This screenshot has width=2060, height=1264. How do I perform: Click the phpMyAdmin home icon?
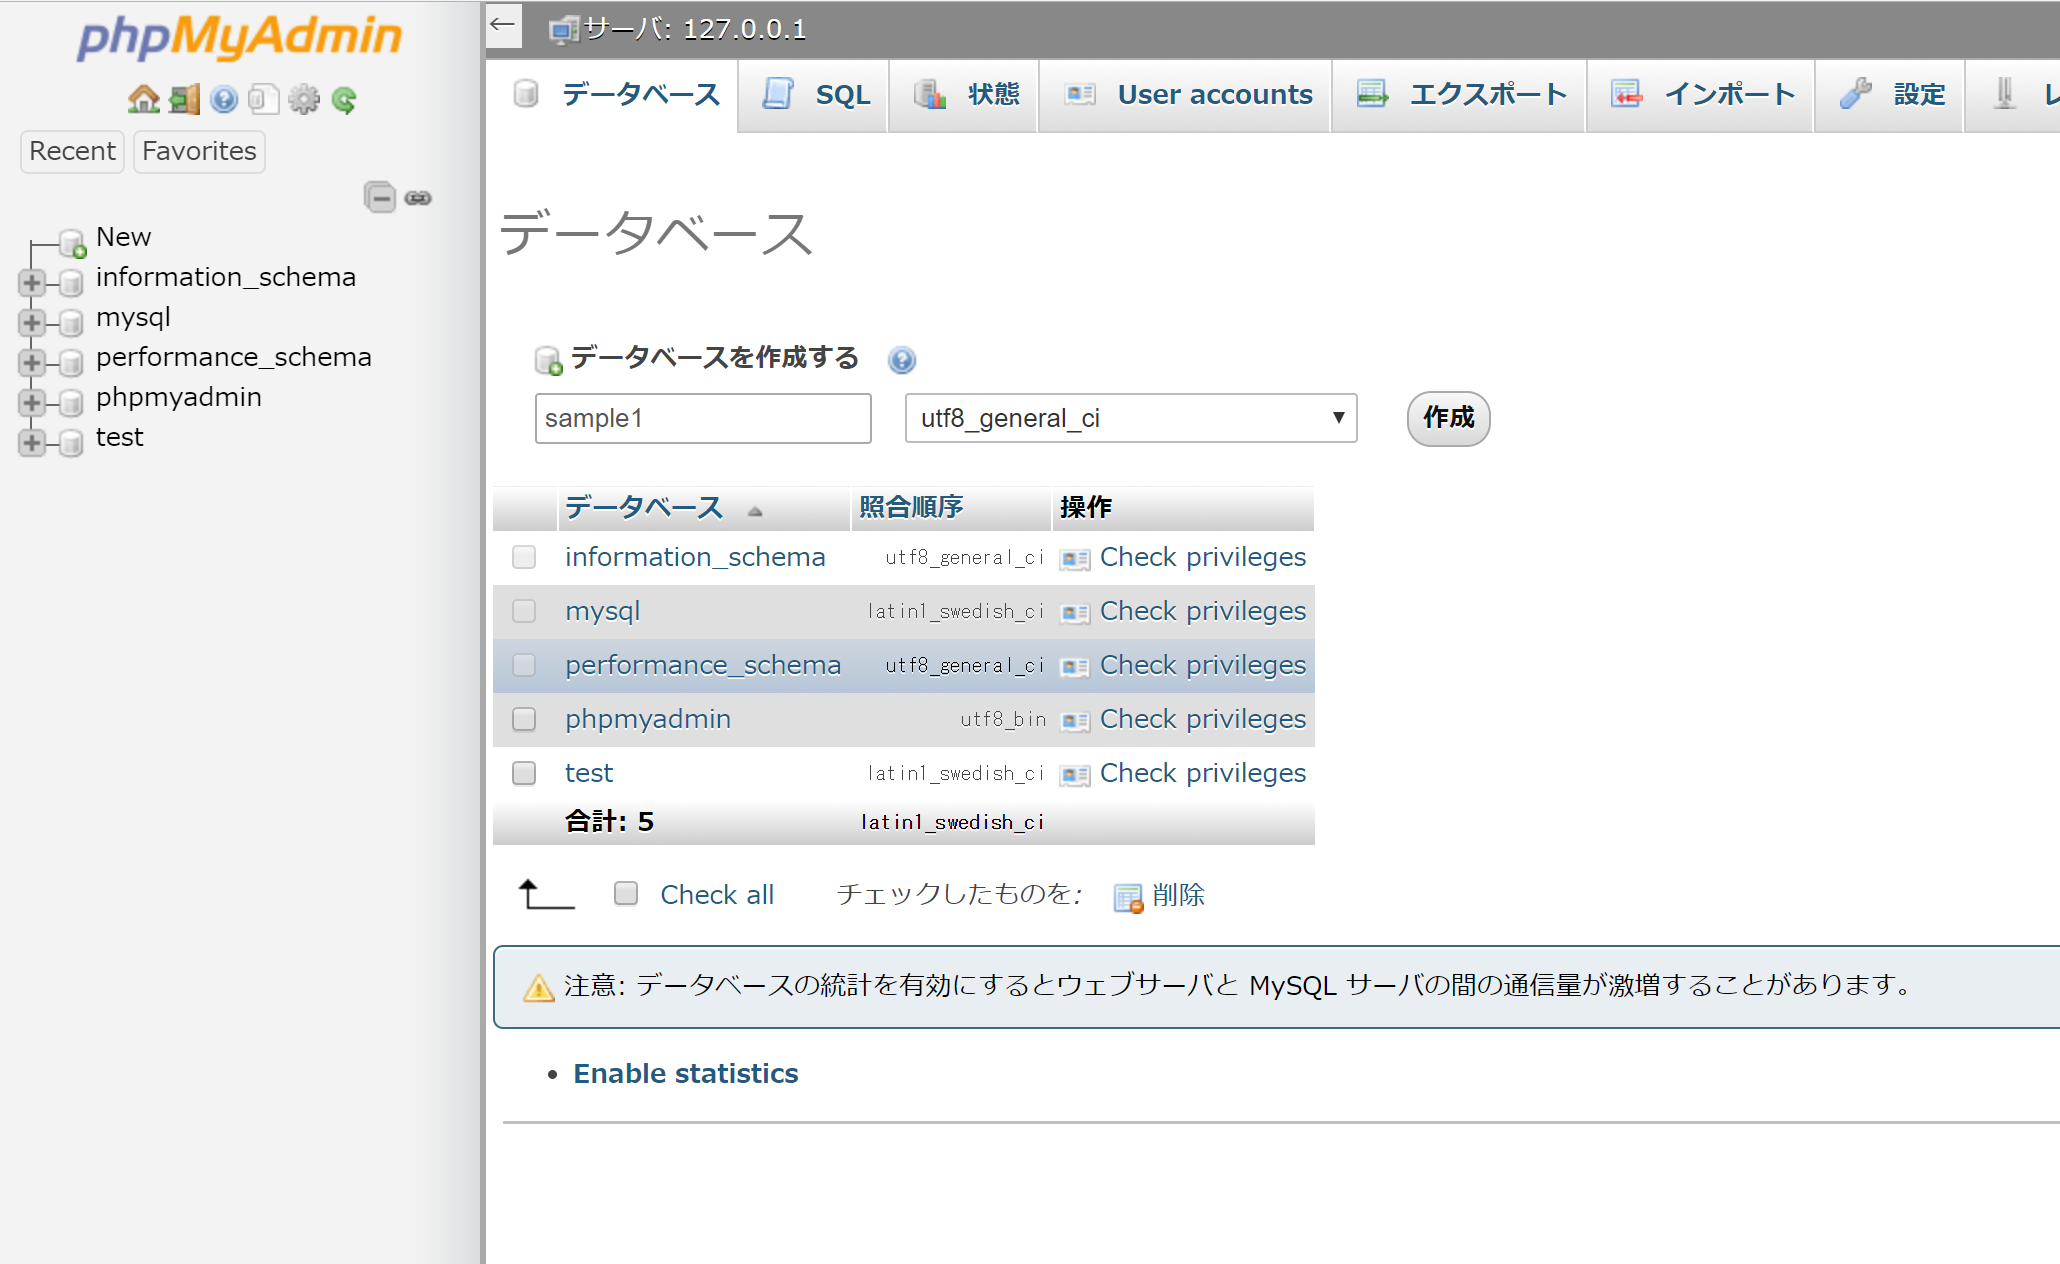(143, 98)
